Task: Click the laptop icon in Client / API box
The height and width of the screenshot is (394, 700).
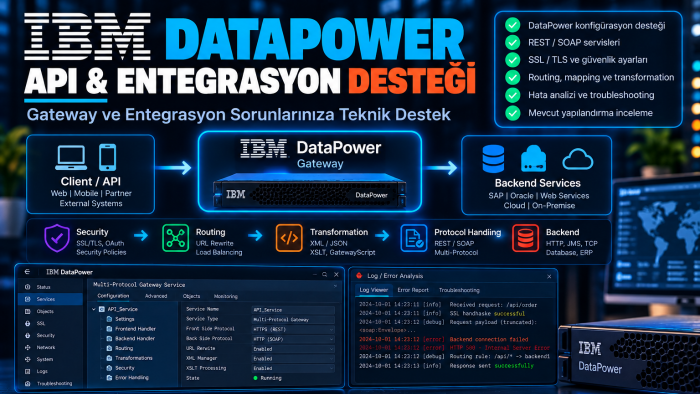Action: tap(71, 158)
